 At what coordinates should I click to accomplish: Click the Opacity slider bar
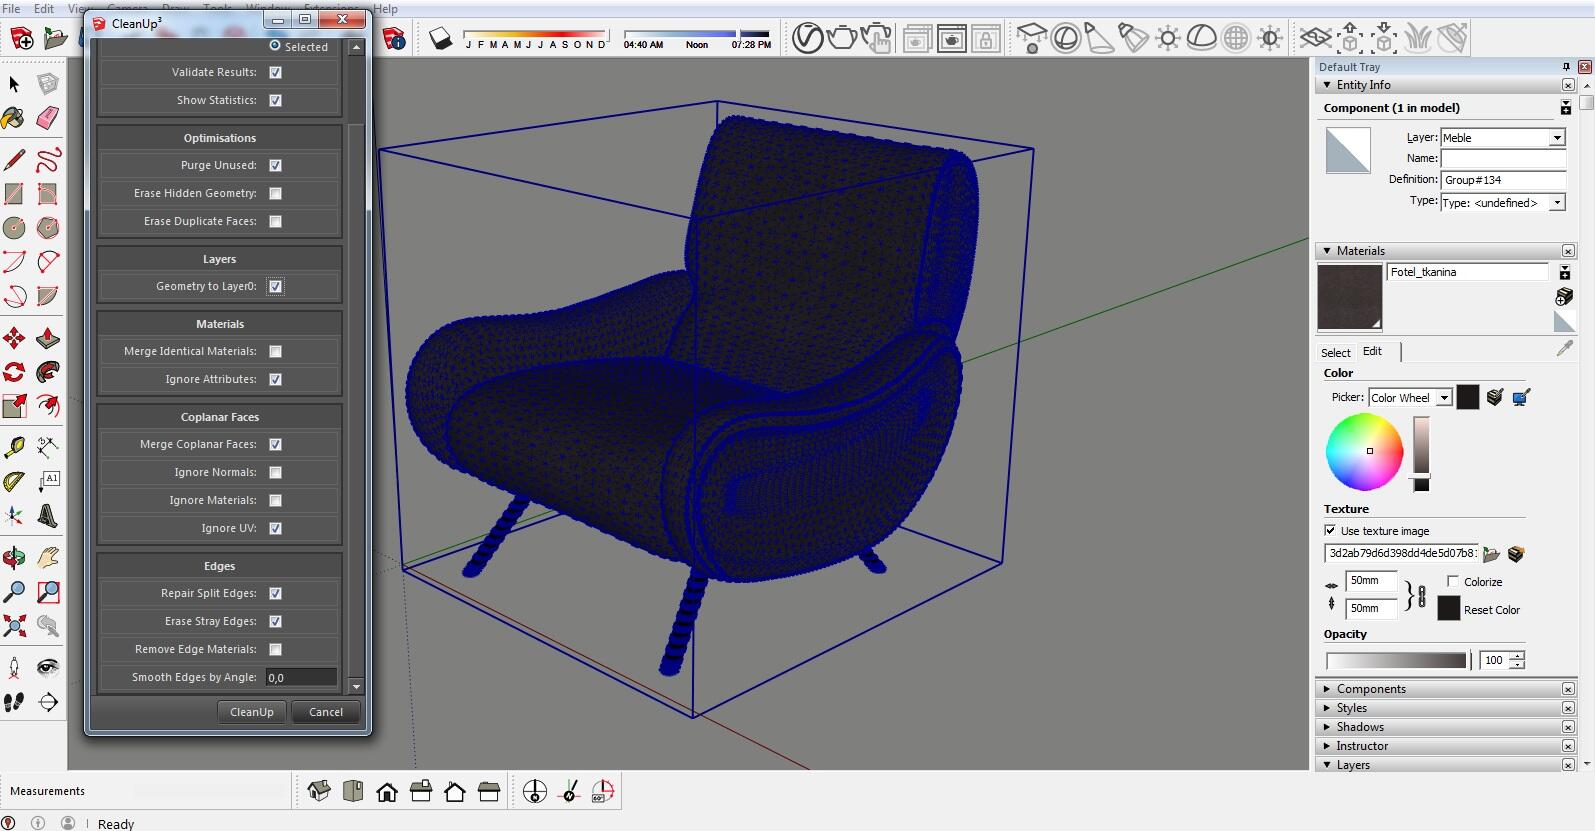tap(1395, 661)
